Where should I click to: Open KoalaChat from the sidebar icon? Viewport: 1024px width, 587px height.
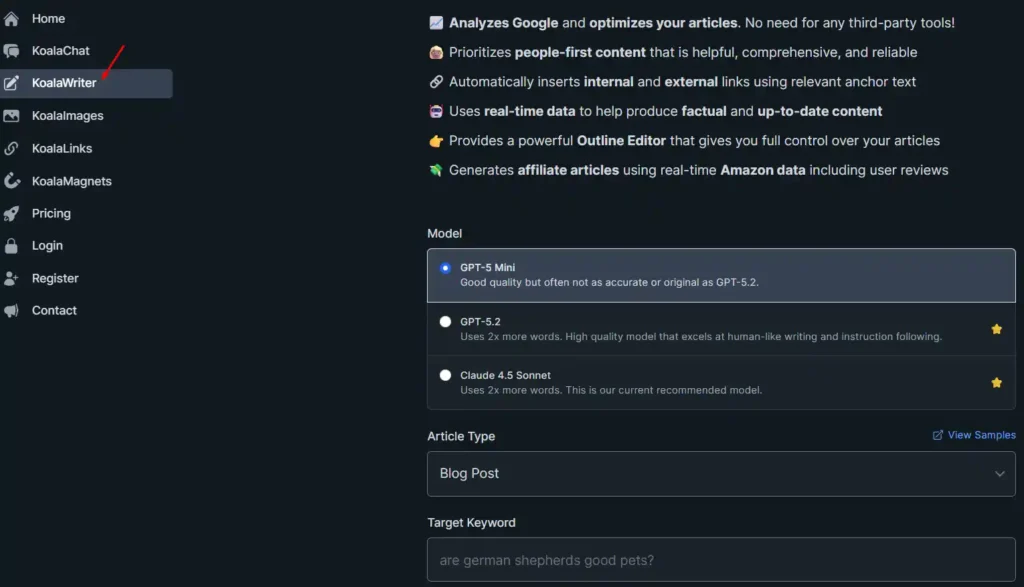pos(14,50)
